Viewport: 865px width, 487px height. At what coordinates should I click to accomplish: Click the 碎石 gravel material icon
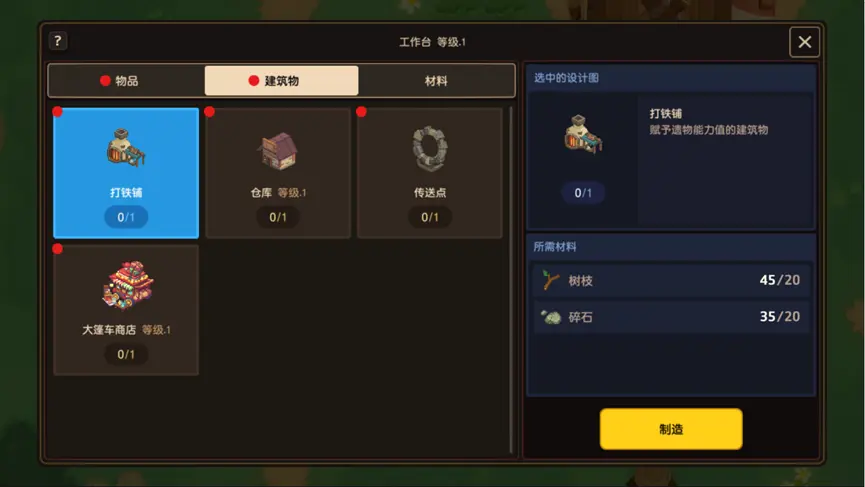551,317
